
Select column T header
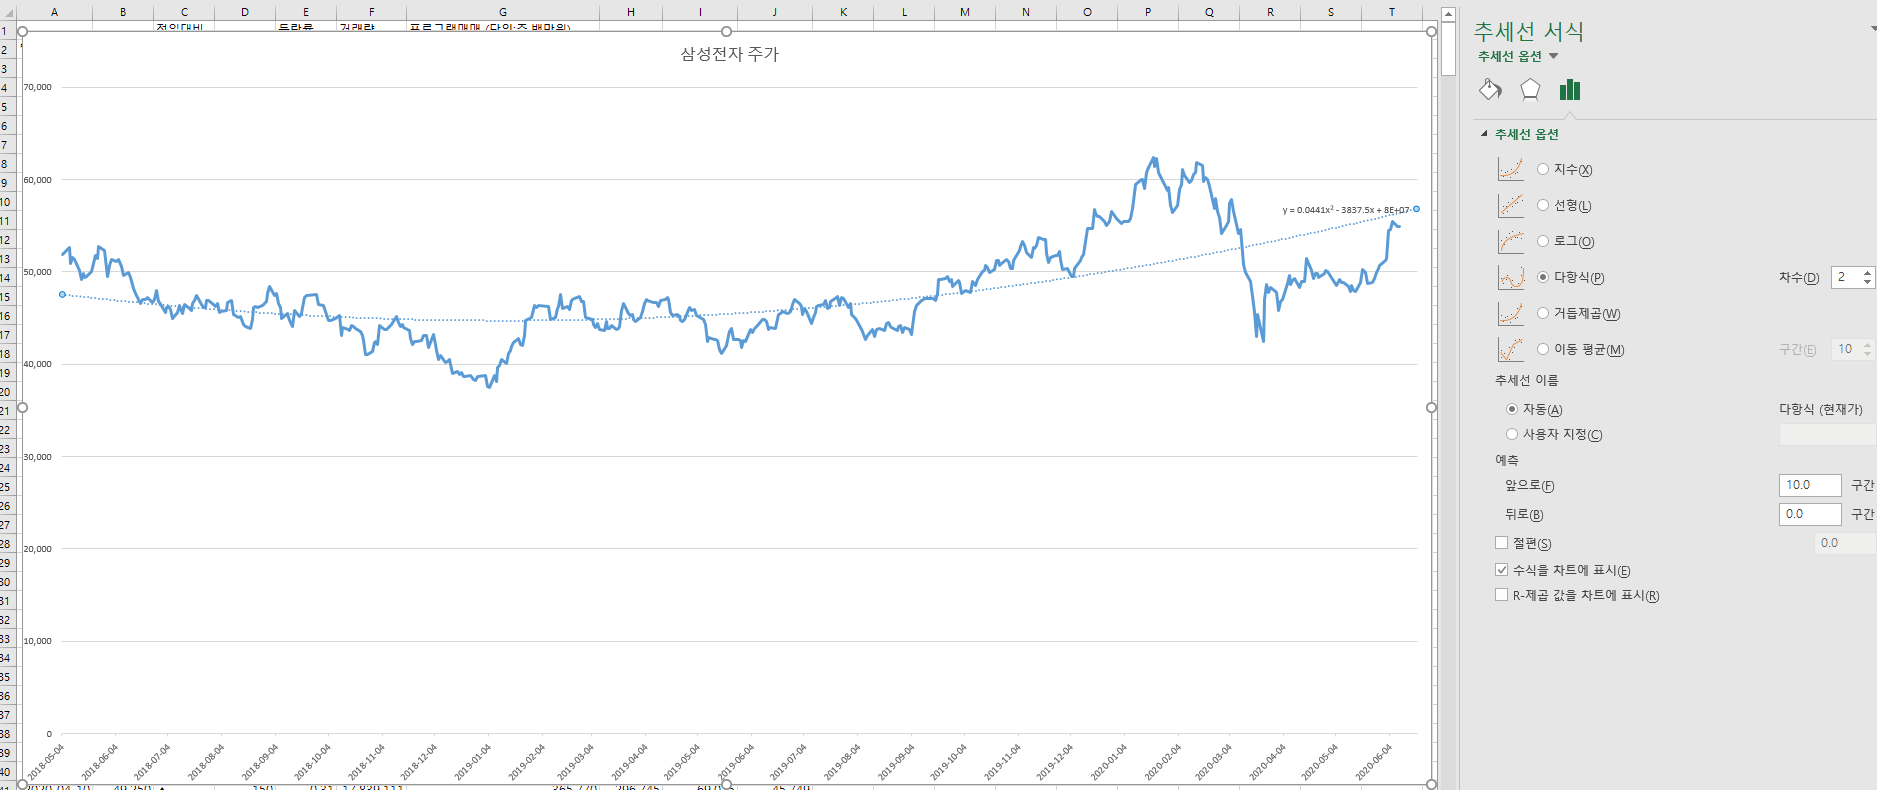1391,12
